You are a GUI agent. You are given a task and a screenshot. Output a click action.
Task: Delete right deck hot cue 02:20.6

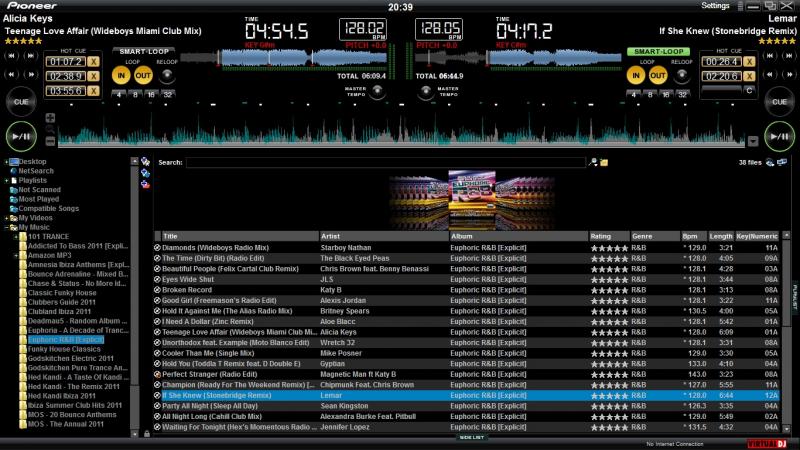[749, 77]
